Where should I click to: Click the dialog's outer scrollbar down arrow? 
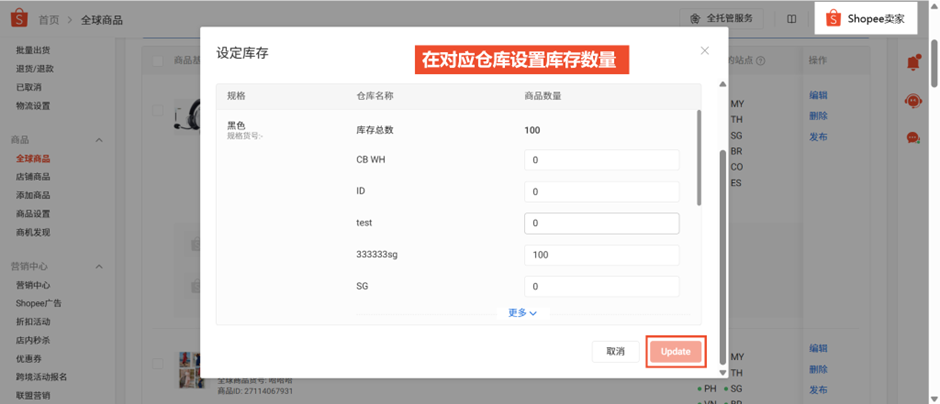point(722,372)
